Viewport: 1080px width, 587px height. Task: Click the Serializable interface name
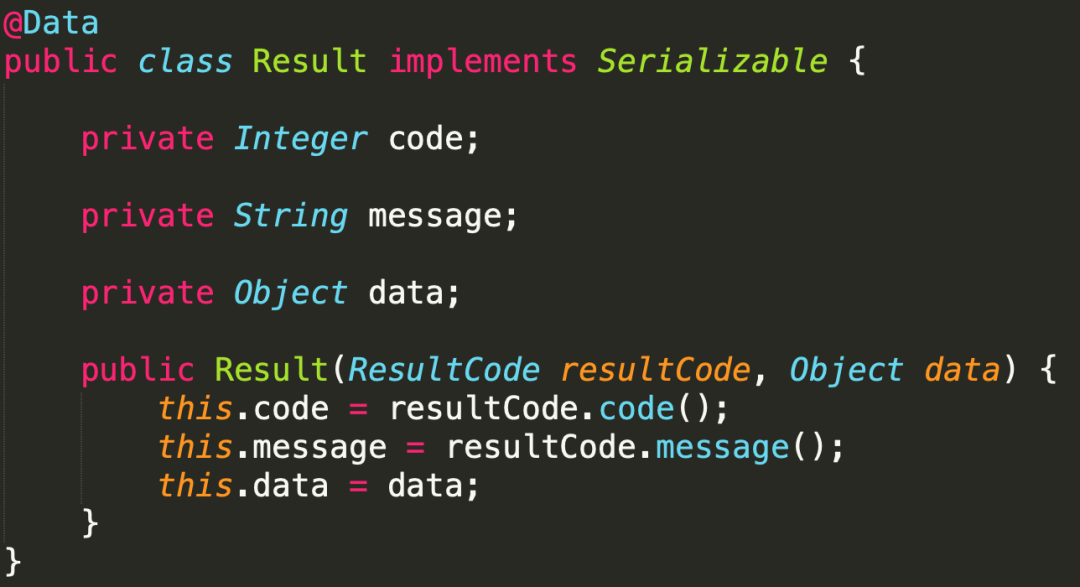point(712,61)
